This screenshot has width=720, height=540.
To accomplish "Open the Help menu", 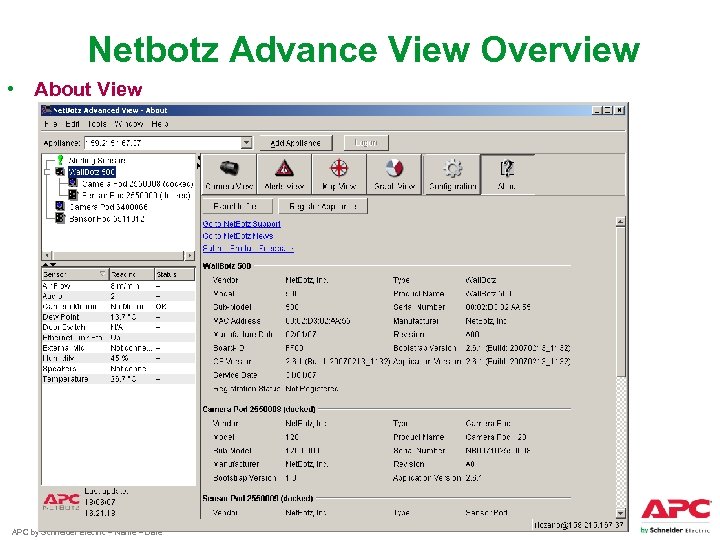I will pos(159,124).
